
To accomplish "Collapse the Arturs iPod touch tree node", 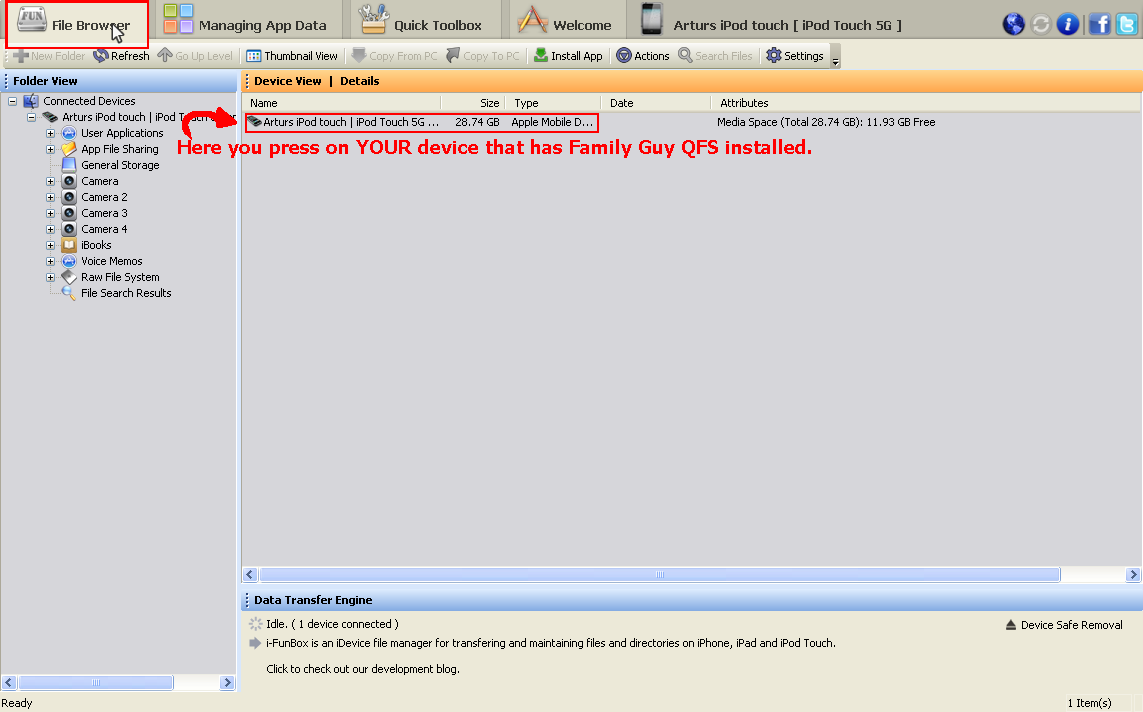I will 31,117.
